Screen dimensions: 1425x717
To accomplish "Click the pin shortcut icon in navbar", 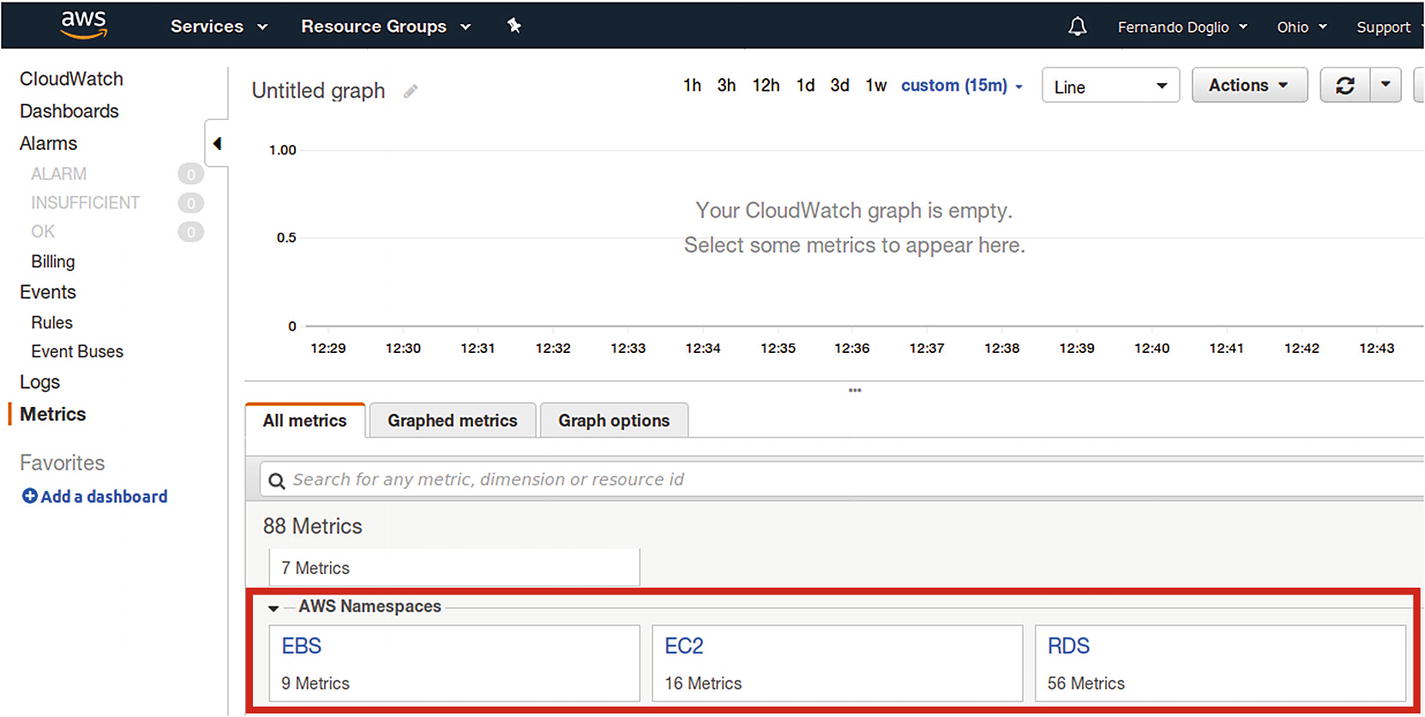I will pyautogui.click(x=514, y=26).
